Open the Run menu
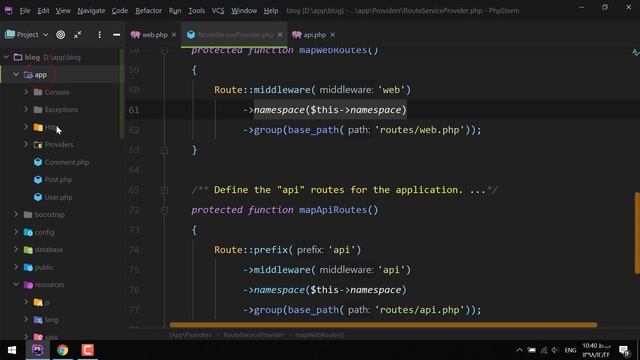Image resolution: width=640 pixels, height=360 pixels. 175,11
